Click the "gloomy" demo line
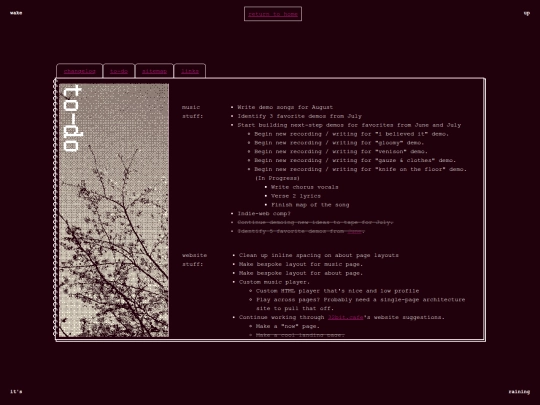The image size is (540, 405). point(339,143)
